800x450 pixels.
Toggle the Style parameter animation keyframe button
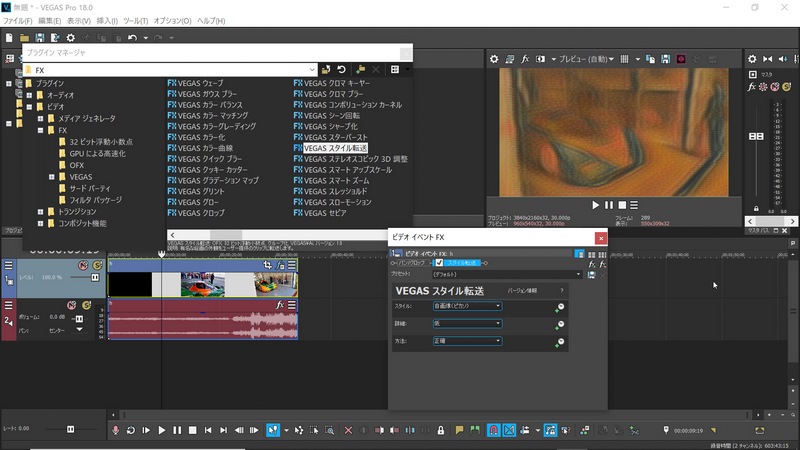coord(560,307)
